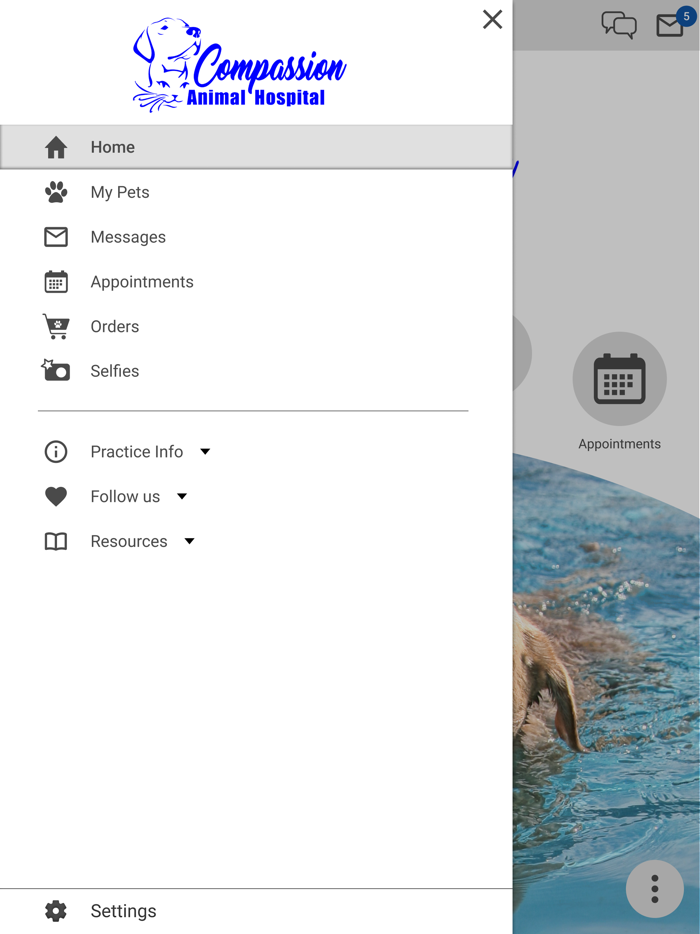Click the Resources label
Image resolution: width=700 pixels, height=934 pixels.
point(129,541)
